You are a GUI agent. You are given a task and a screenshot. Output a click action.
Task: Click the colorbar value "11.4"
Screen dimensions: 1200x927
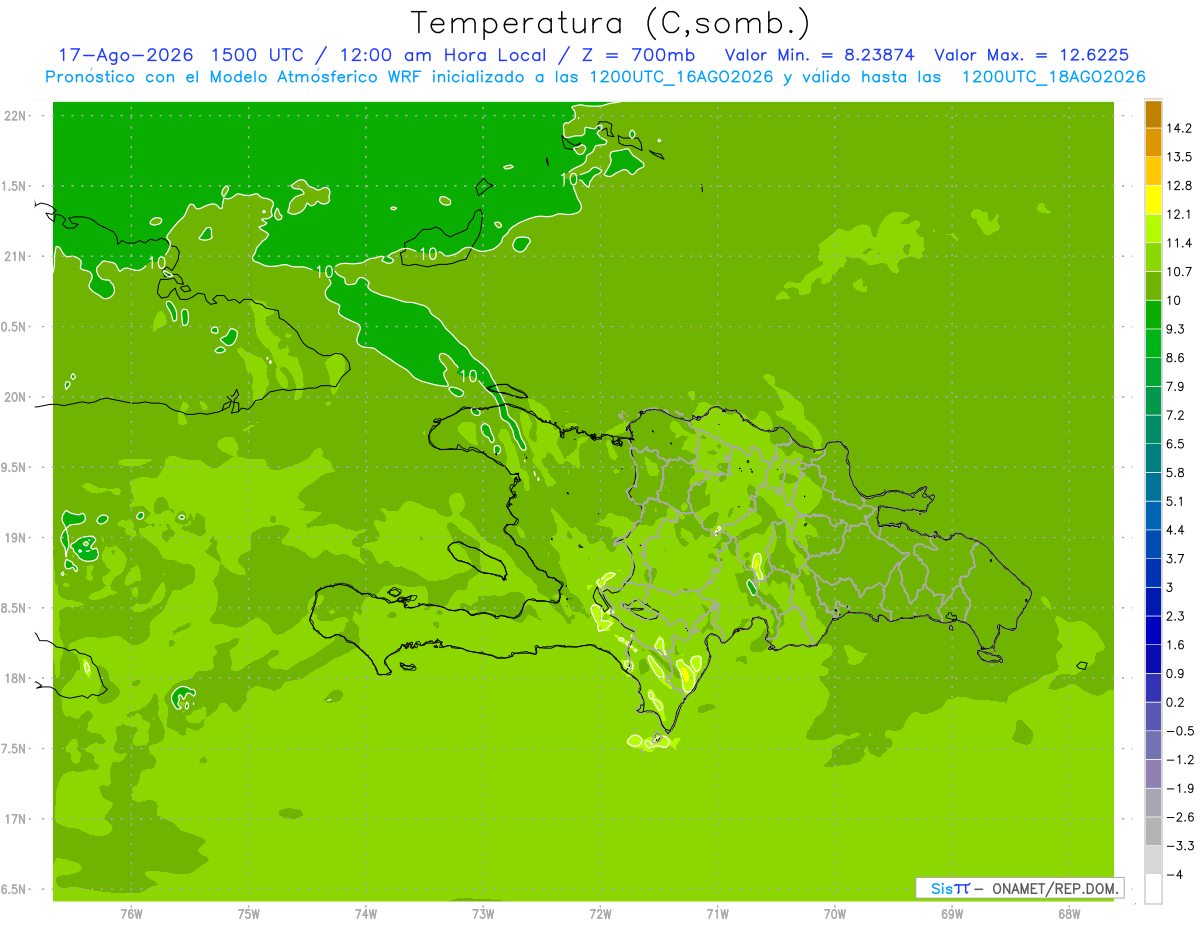click(1179, 243)
